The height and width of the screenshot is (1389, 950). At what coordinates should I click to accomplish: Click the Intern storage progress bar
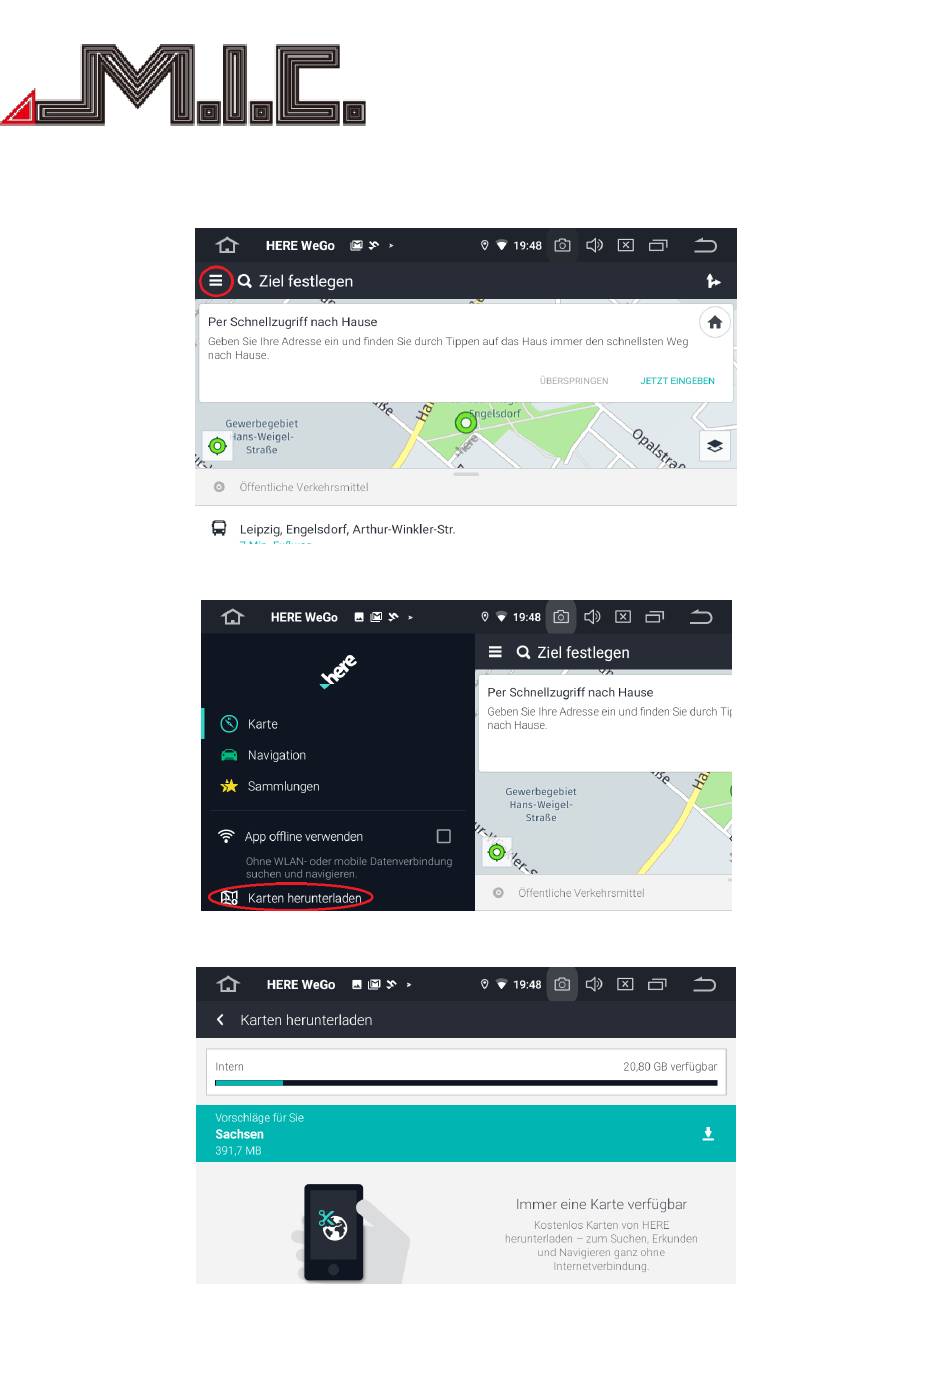tap(466, 1082)
